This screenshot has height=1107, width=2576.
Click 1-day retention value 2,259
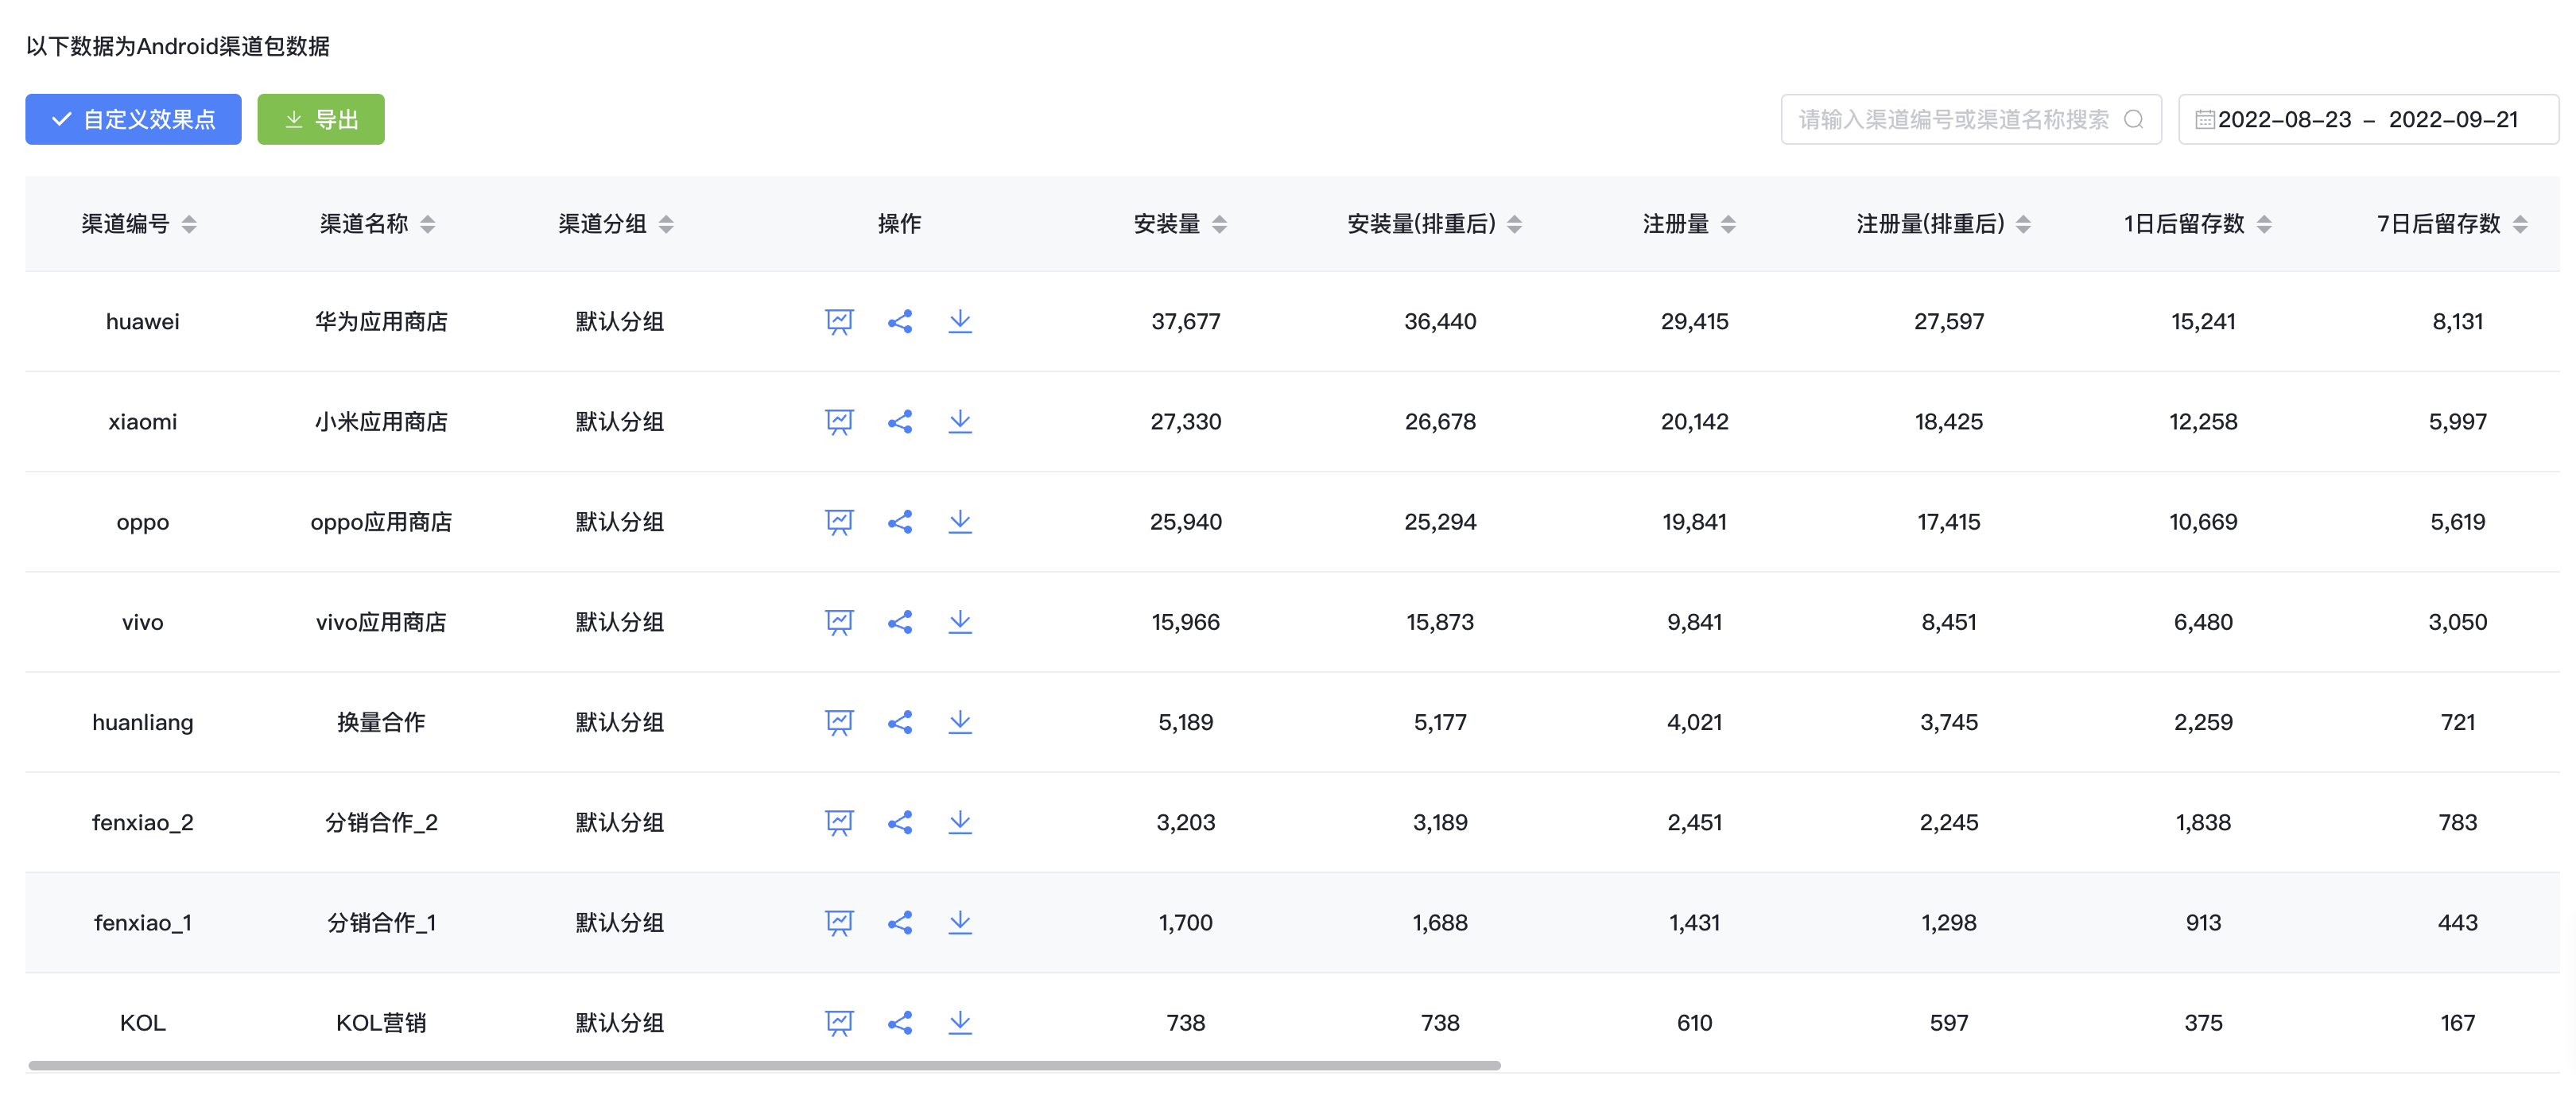click(x=2203, y=722)
